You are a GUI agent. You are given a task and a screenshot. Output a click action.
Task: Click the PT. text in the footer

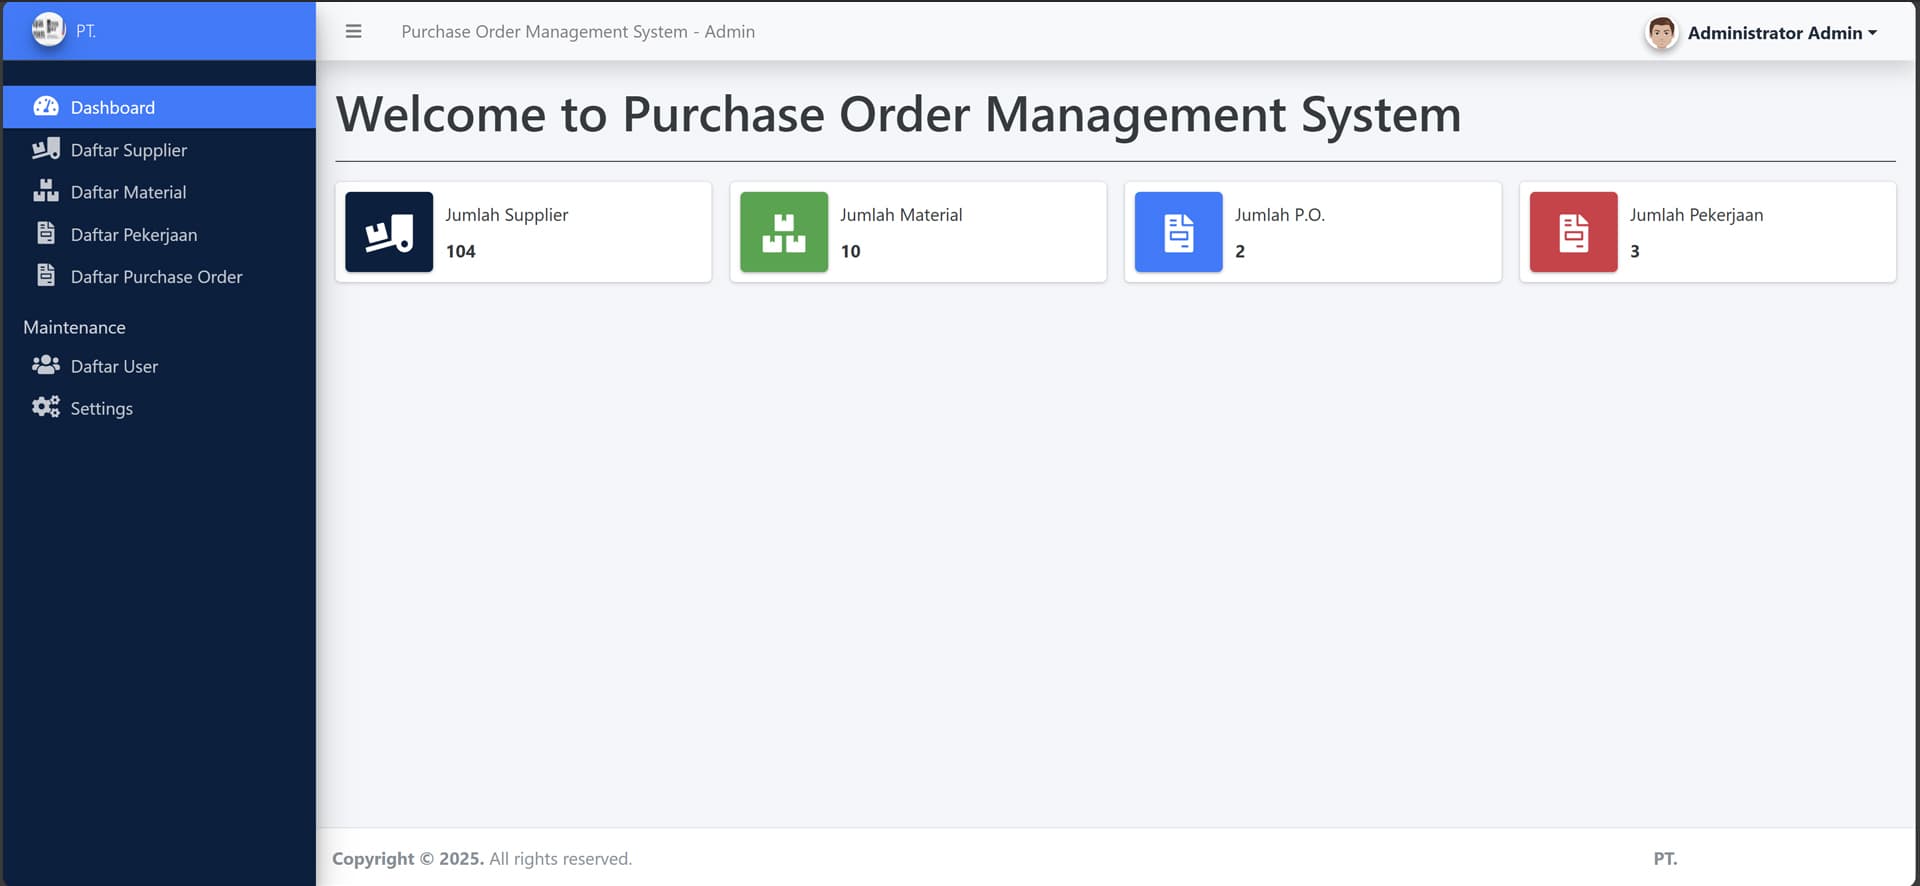[x=1665, y=858]
